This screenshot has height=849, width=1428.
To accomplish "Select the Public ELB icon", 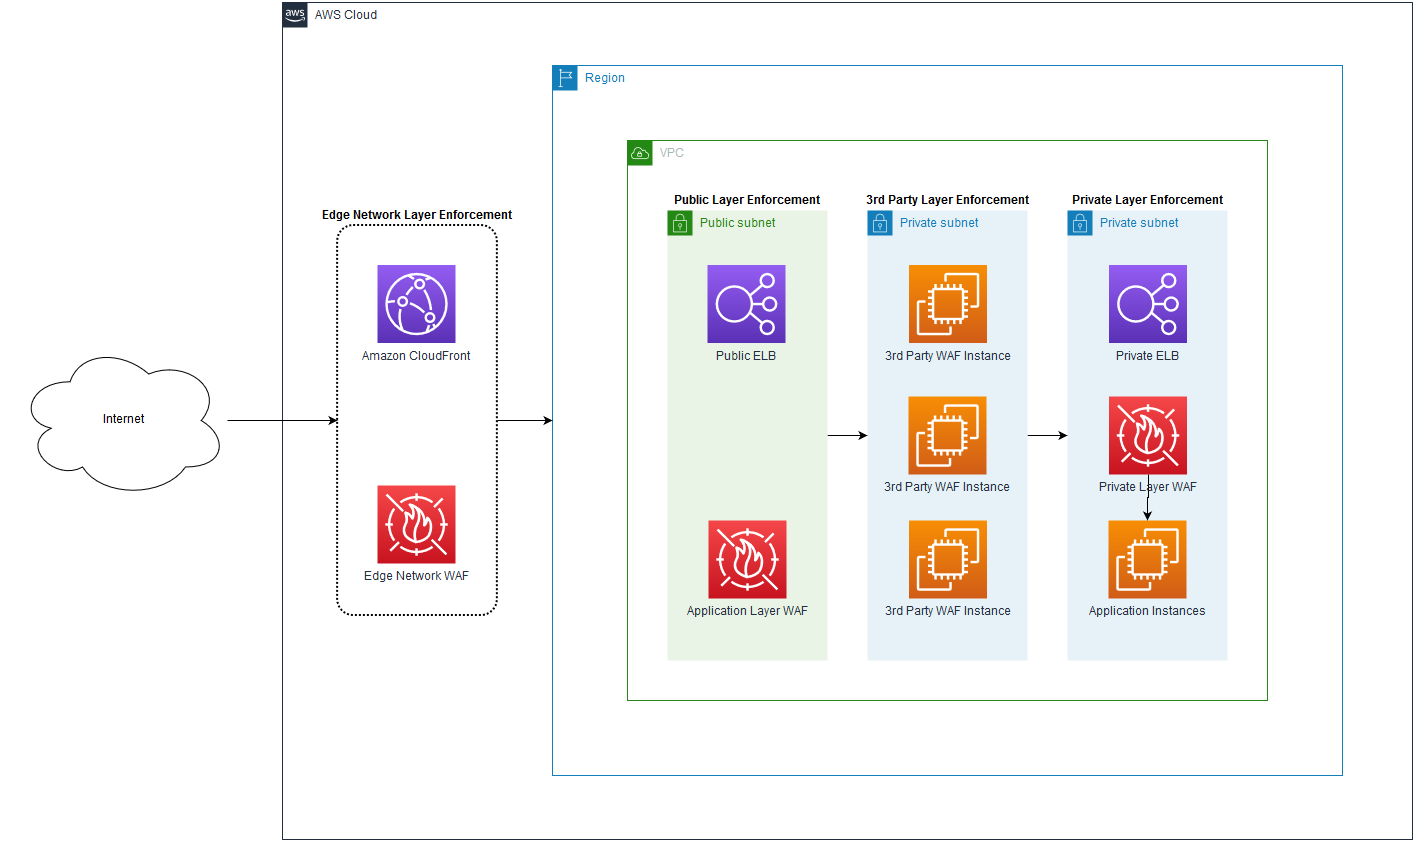I will 746,303.
